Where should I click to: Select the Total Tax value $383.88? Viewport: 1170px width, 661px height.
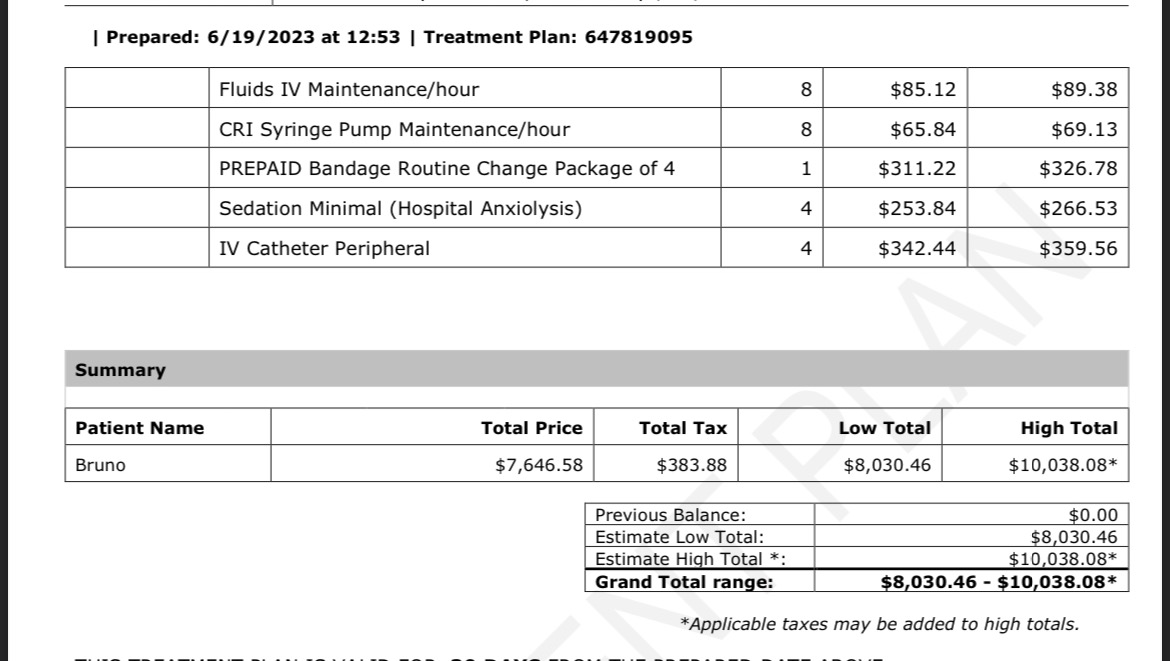[691, 465]
